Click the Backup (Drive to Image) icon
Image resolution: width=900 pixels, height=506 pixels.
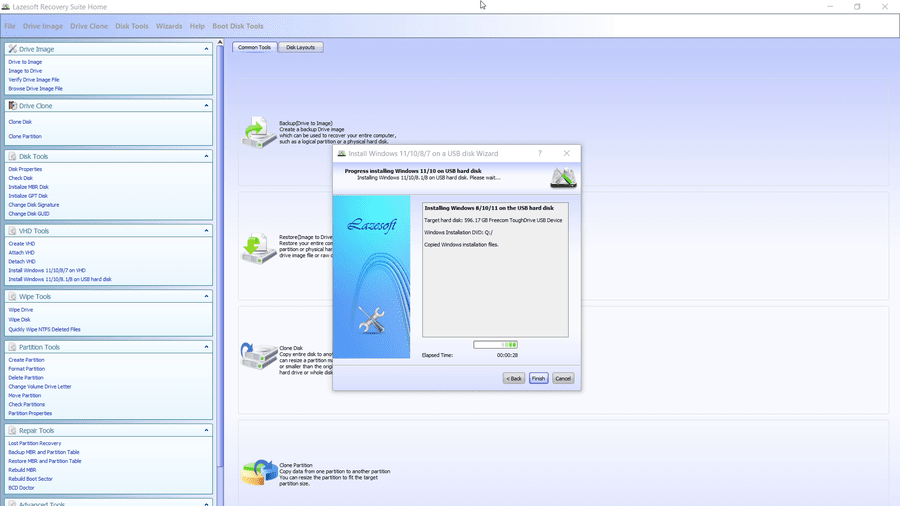coord(259,132)
